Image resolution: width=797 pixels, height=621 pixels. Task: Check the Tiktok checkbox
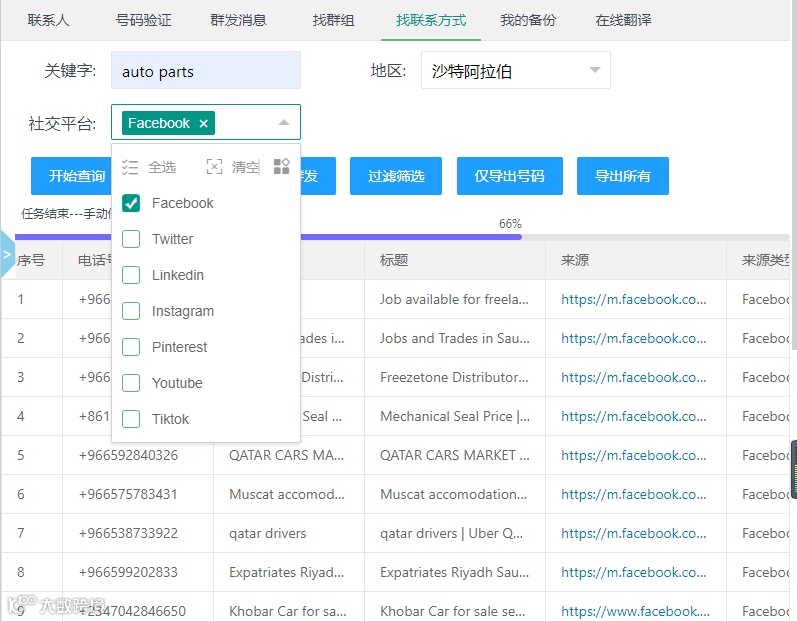click(131, 419)
